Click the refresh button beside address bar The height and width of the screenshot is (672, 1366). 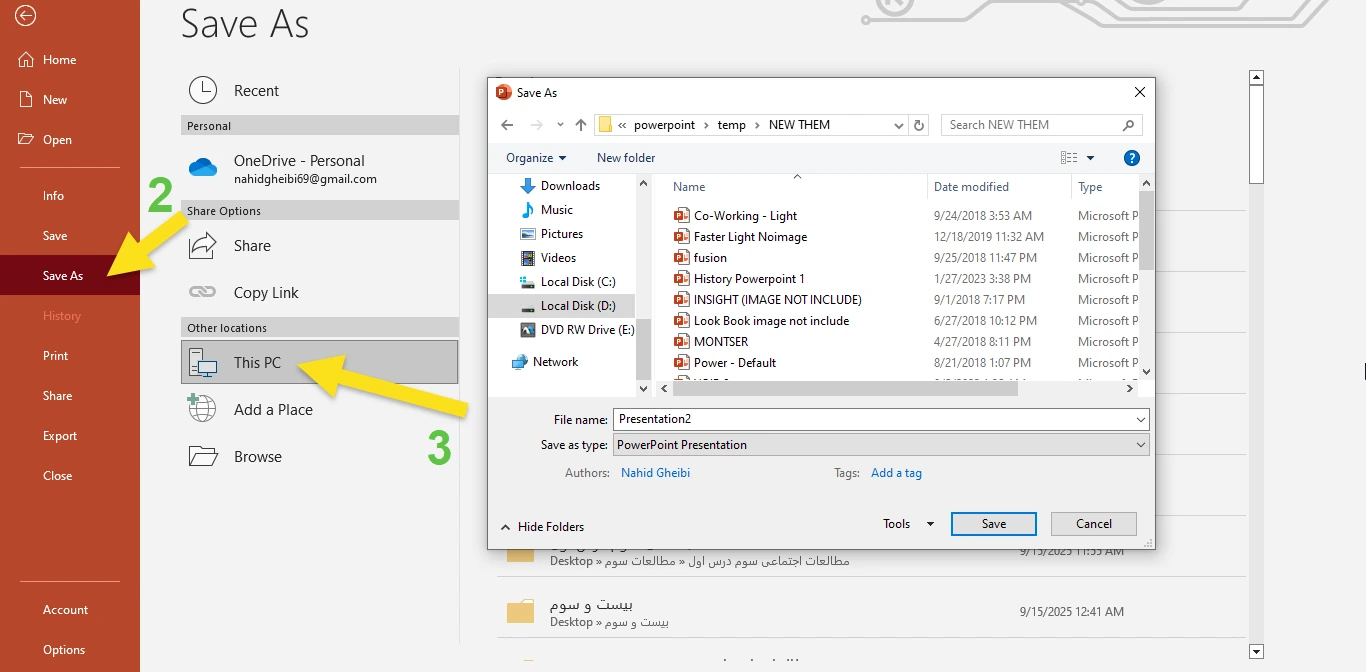(920, 125)
